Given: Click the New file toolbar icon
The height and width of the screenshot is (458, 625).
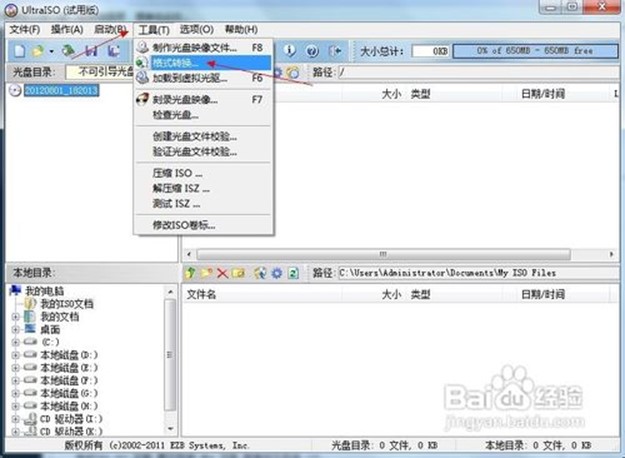Looking at the screenshot, I should [17, 50].
